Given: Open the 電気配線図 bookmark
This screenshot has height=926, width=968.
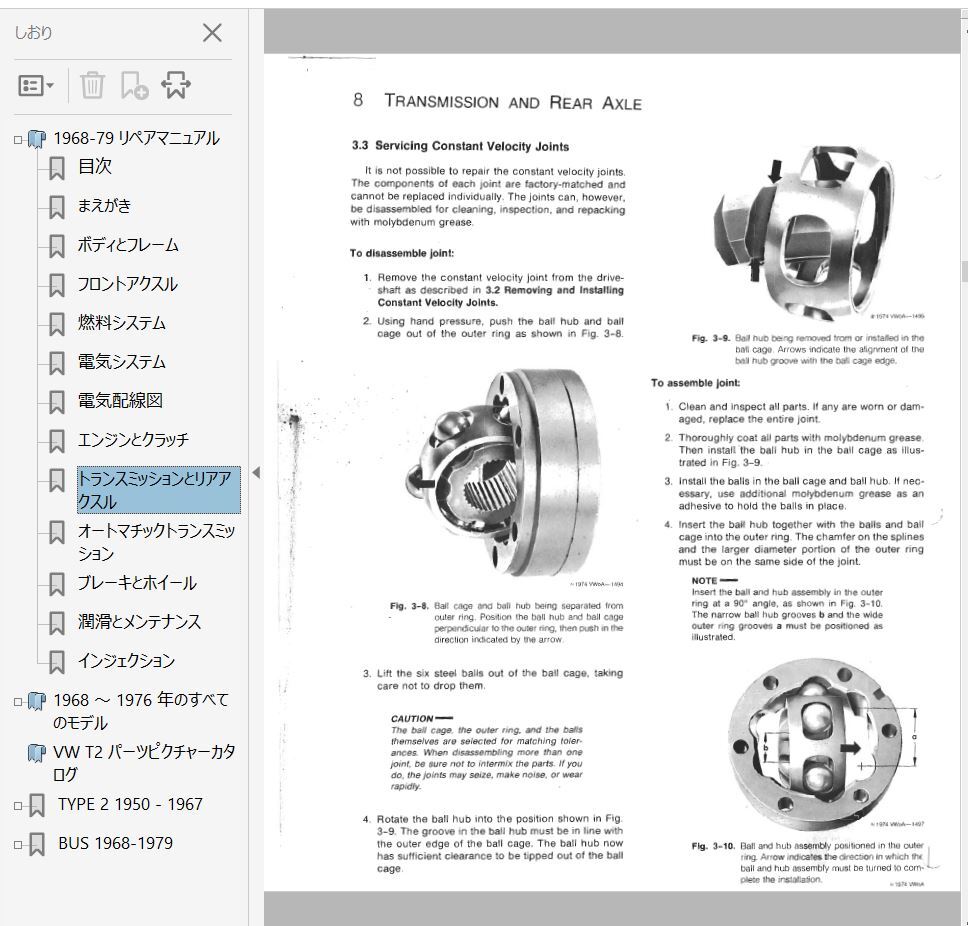Looking at the screenshot, I should 120,401.
